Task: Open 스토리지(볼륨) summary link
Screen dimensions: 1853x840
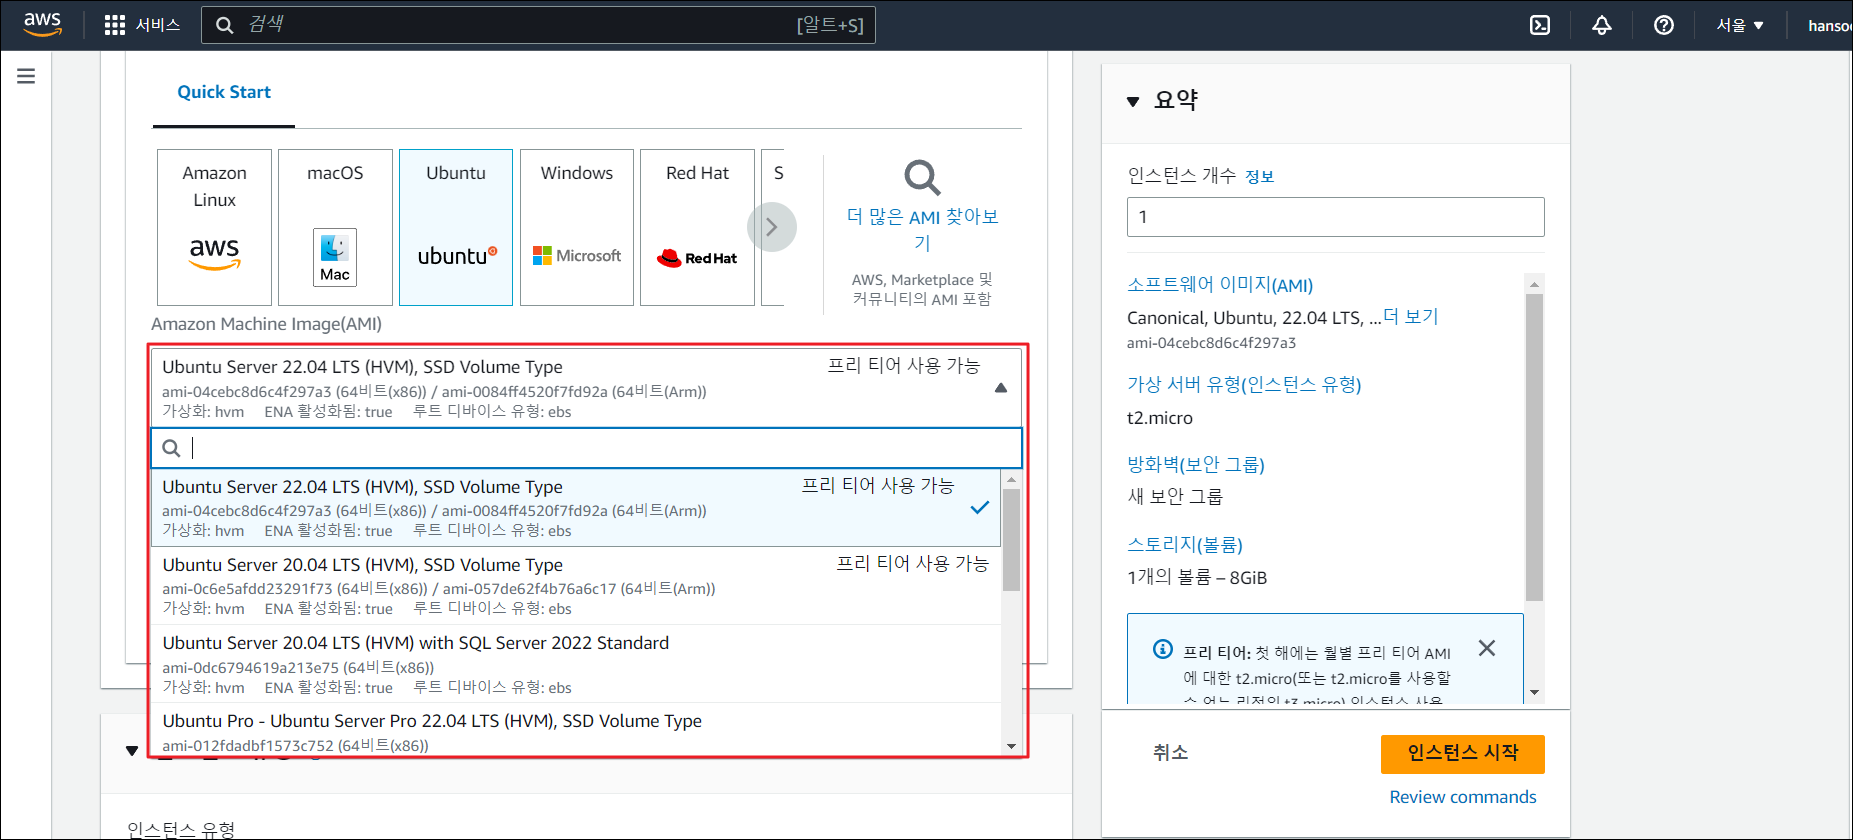Action: click(x=1185, y=545)
